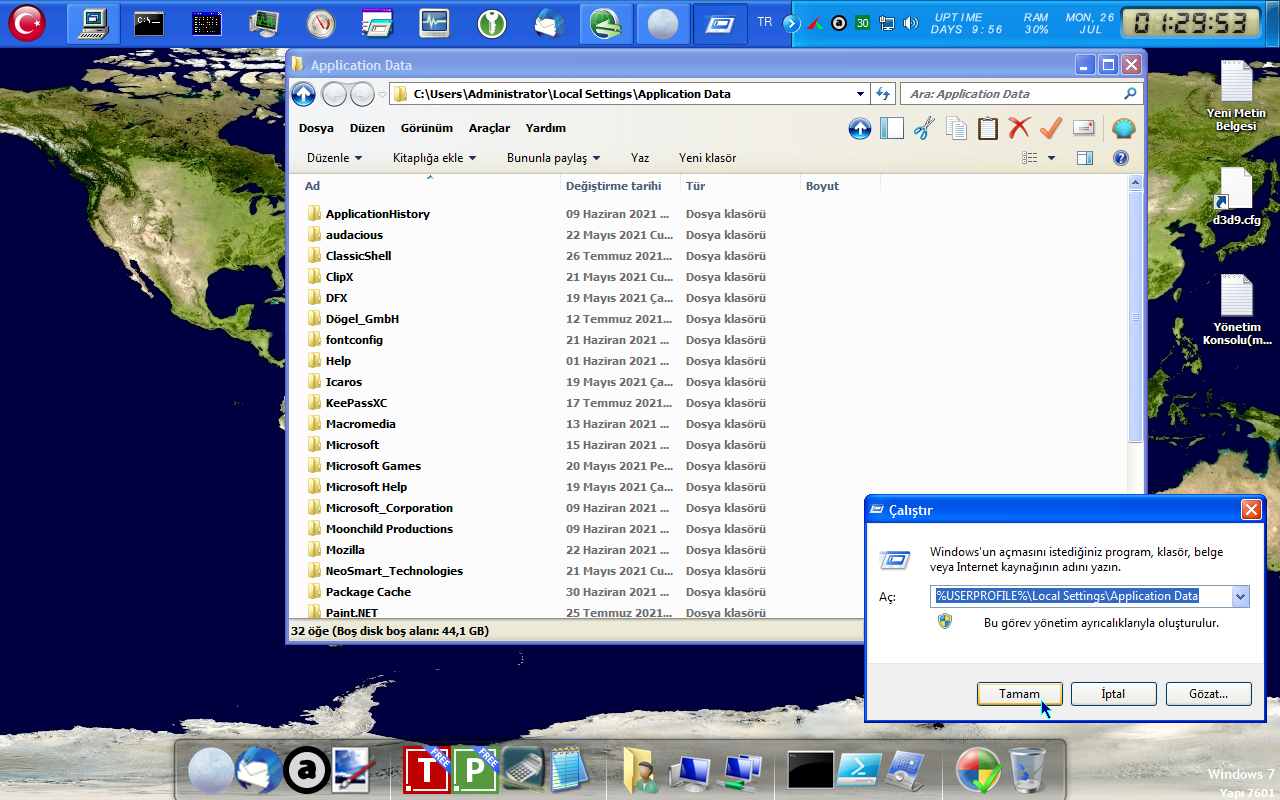The height and width of the screenshot is (800, 1280).
Task: Open the Araçlar menu
Action: [x=489, y=128]
